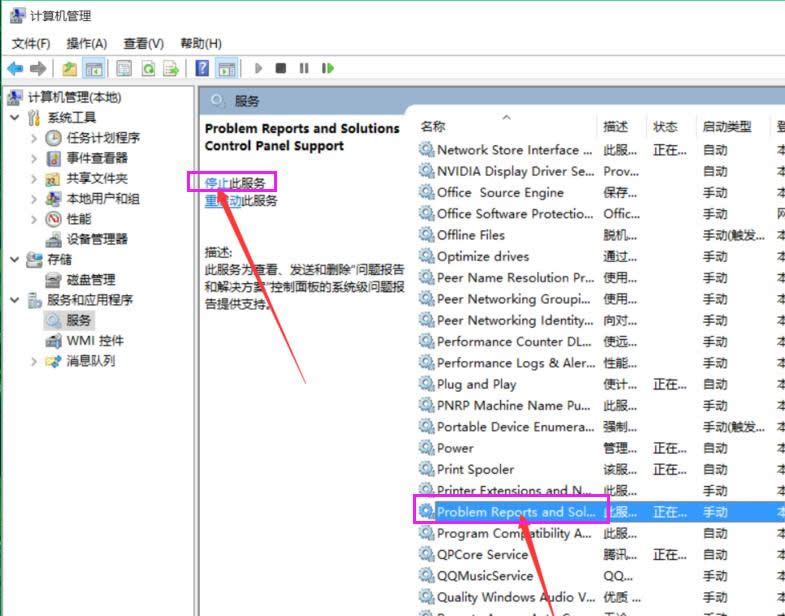This screenshot has width=785, height=616.
Task: Click the Up one level folder icon
Action: coord(69,69)
